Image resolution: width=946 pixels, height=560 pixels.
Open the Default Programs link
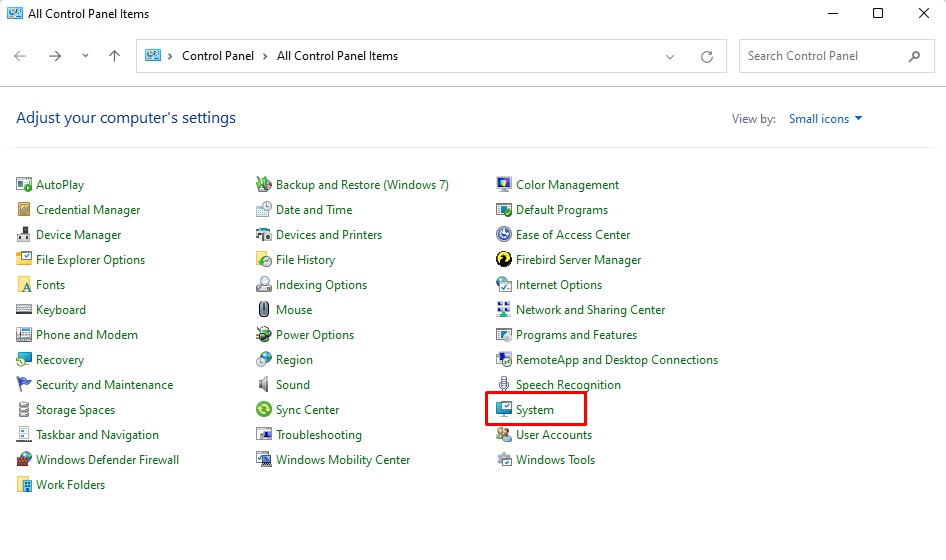click(562, 210)
